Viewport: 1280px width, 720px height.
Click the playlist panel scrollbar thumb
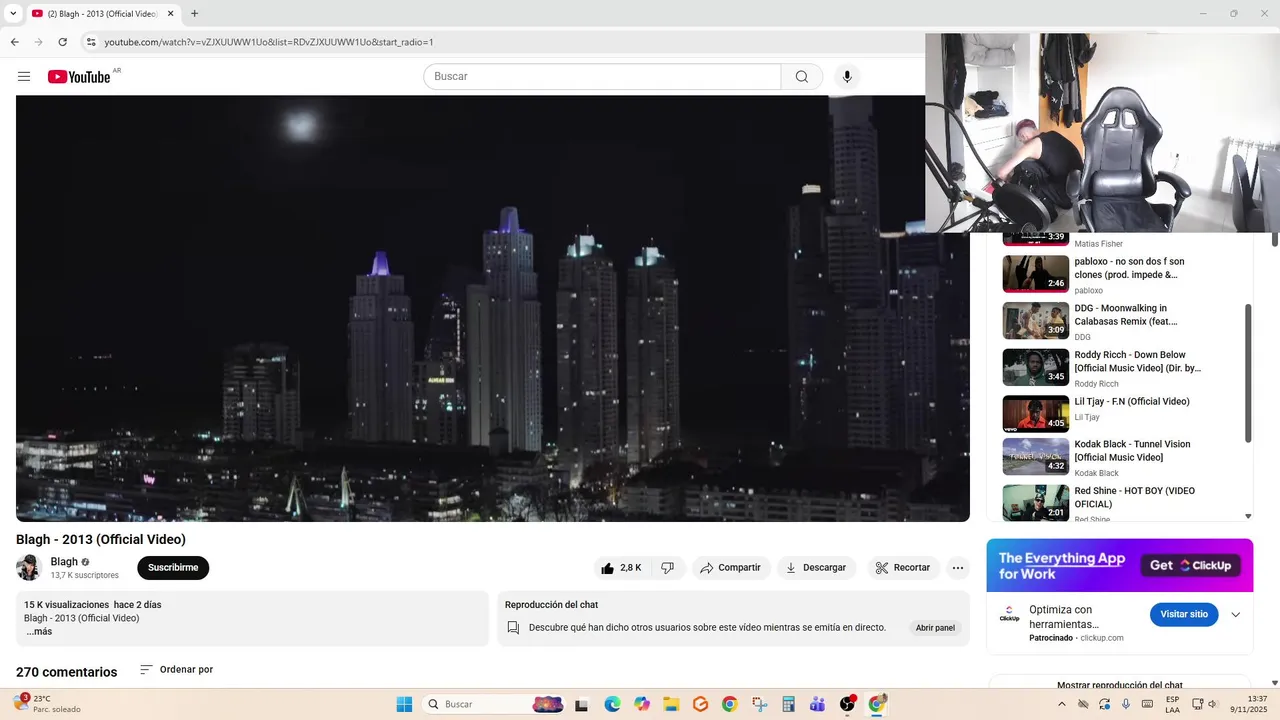click(1248, 373)
